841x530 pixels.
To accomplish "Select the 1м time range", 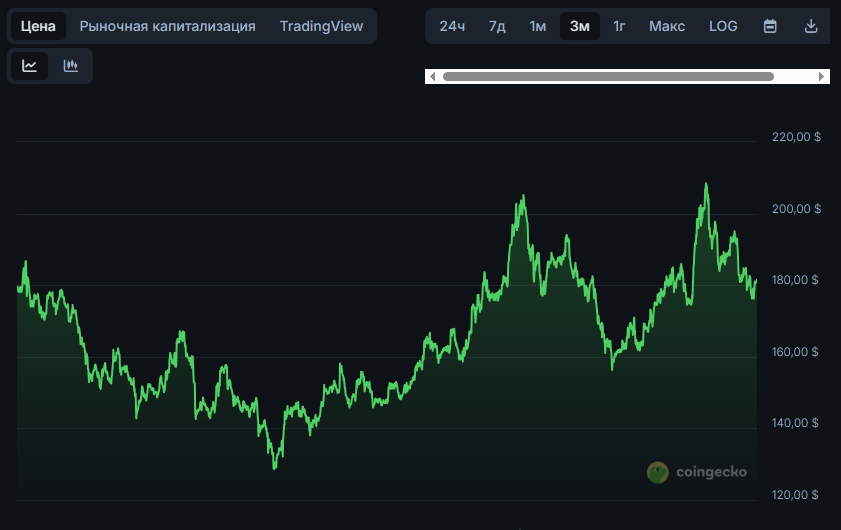I will tap(538, 26).
